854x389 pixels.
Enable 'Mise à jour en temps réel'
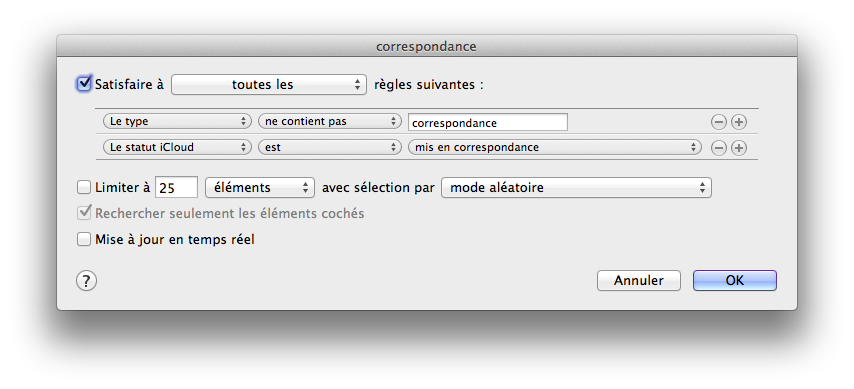click(x=84, y=239)
